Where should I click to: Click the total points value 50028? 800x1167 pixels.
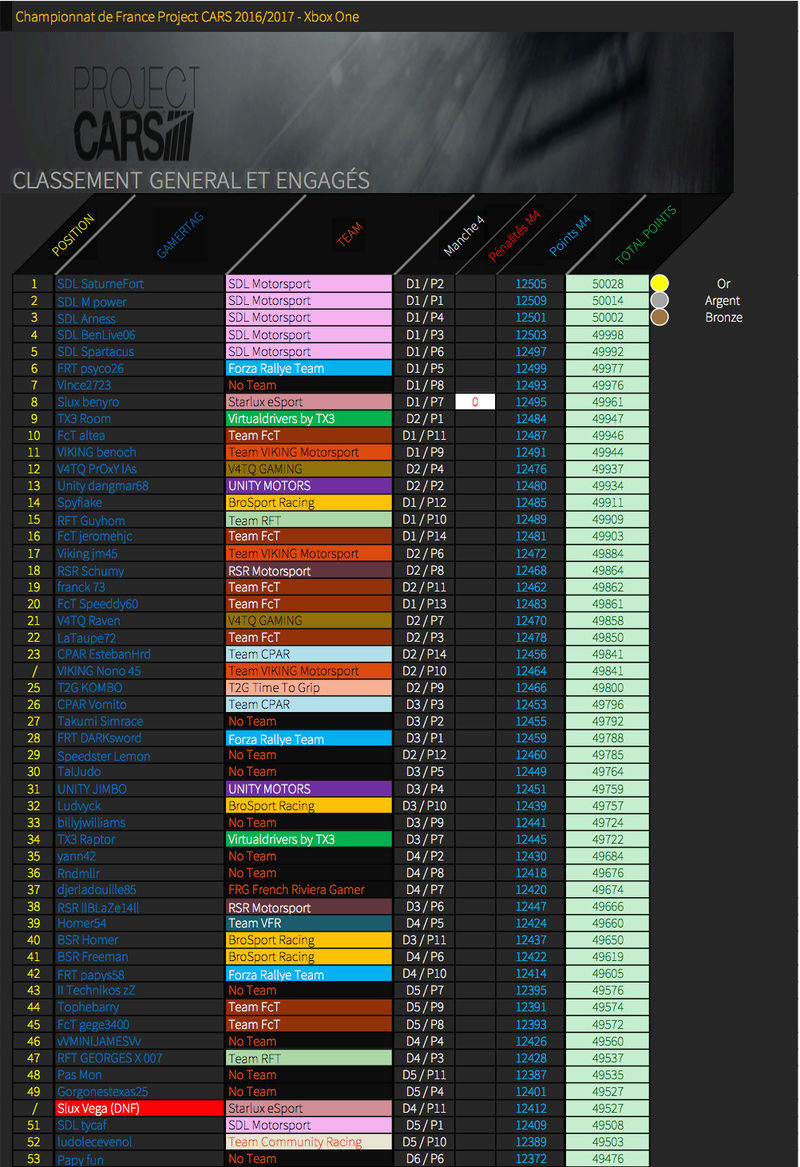[x=607, y=284]
